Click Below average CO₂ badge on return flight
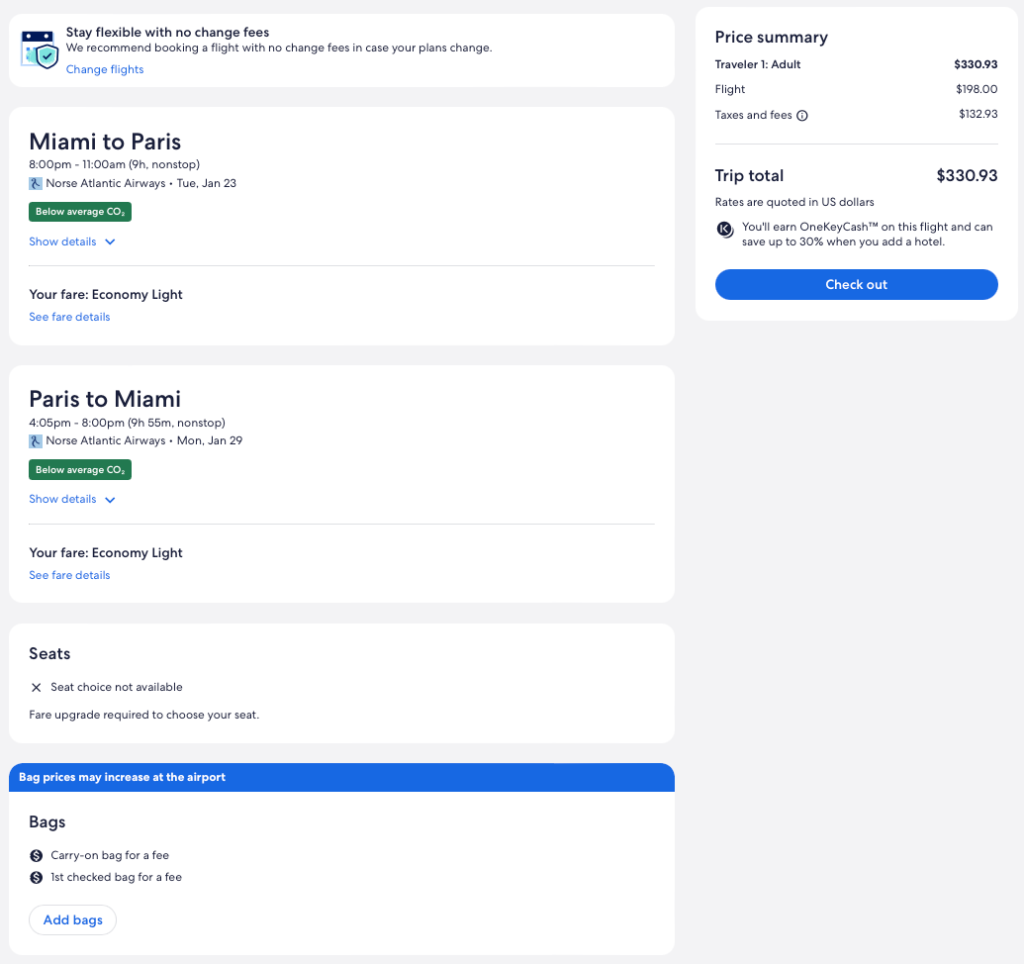Viewport: 1024px width, 964px height. 80,470
